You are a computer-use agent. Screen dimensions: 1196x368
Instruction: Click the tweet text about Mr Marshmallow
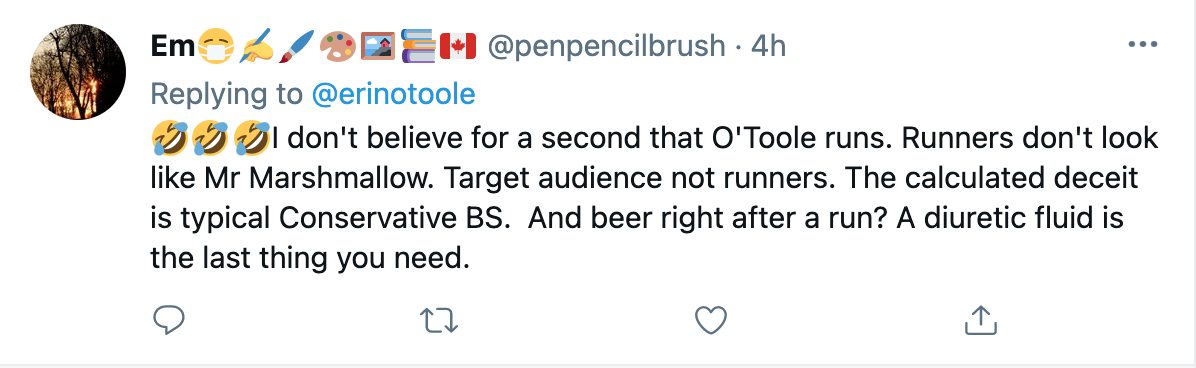[655, 199]
